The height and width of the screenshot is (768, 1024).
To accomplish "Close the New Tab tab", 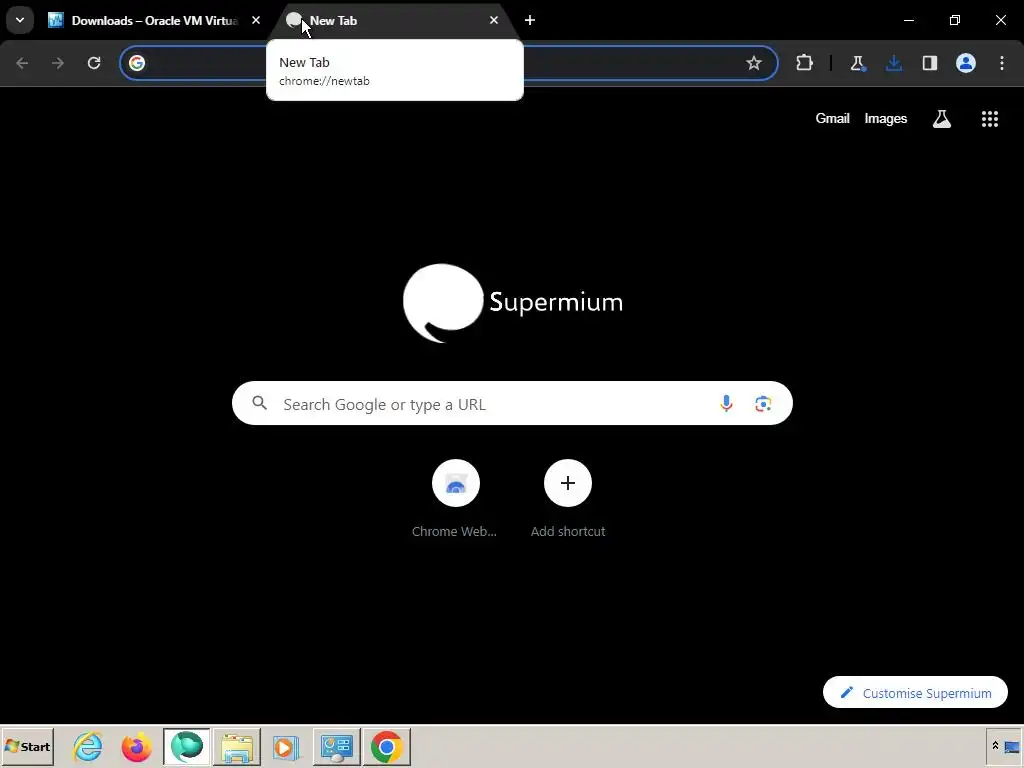I will [x=494, y=20].
